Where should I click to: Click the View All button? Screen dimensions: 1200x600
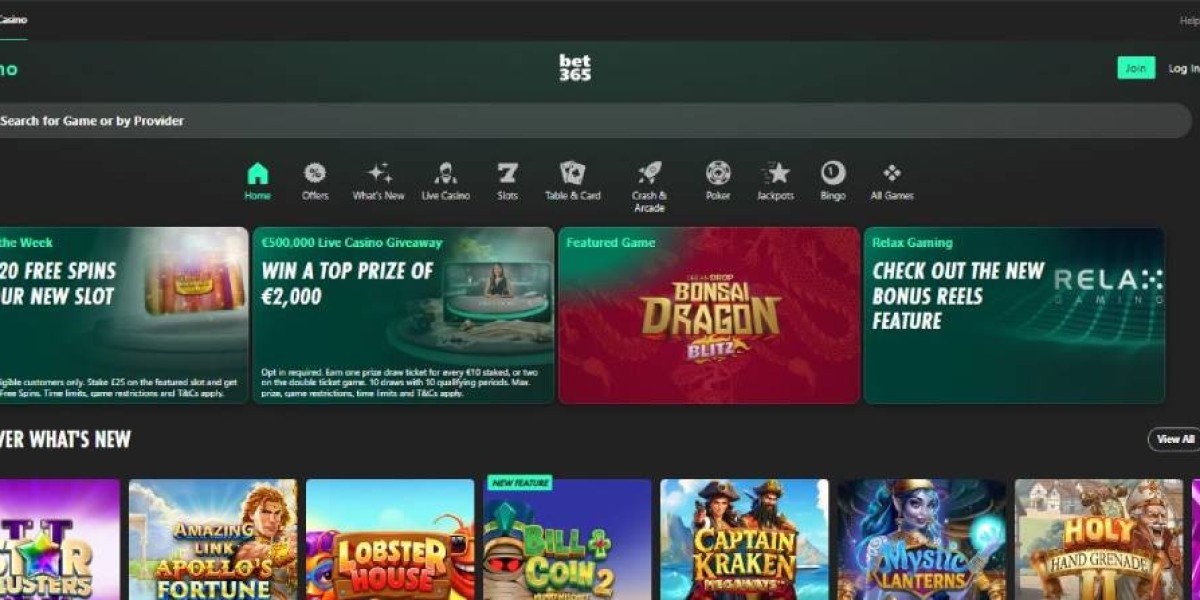(1175, 439)
